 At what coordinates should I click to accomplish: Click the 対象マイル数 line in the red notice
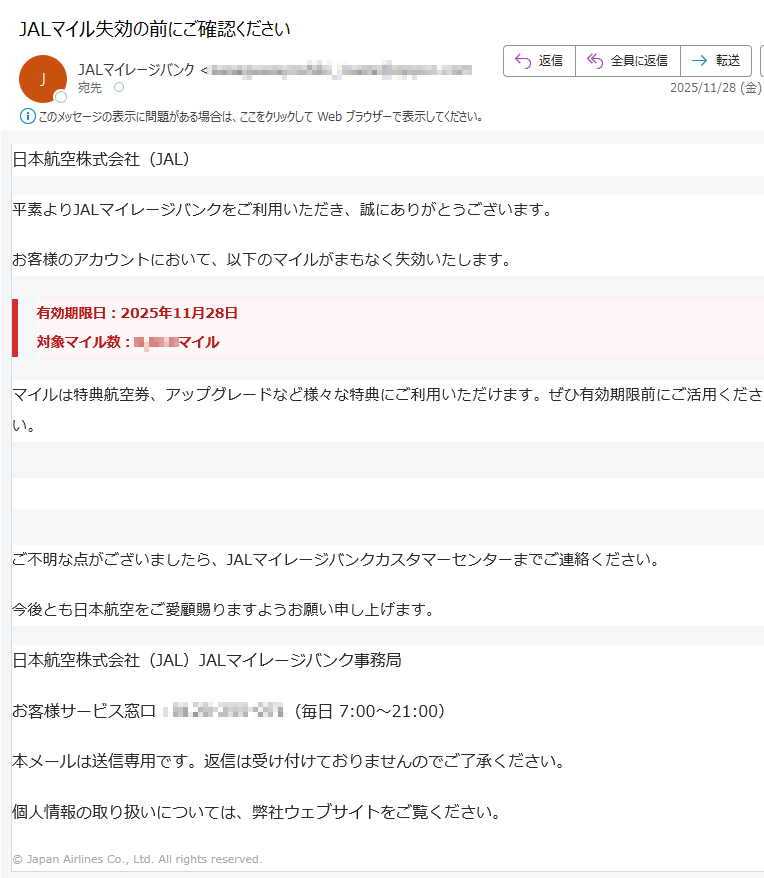pyautogui.click(x=127, y=342)
